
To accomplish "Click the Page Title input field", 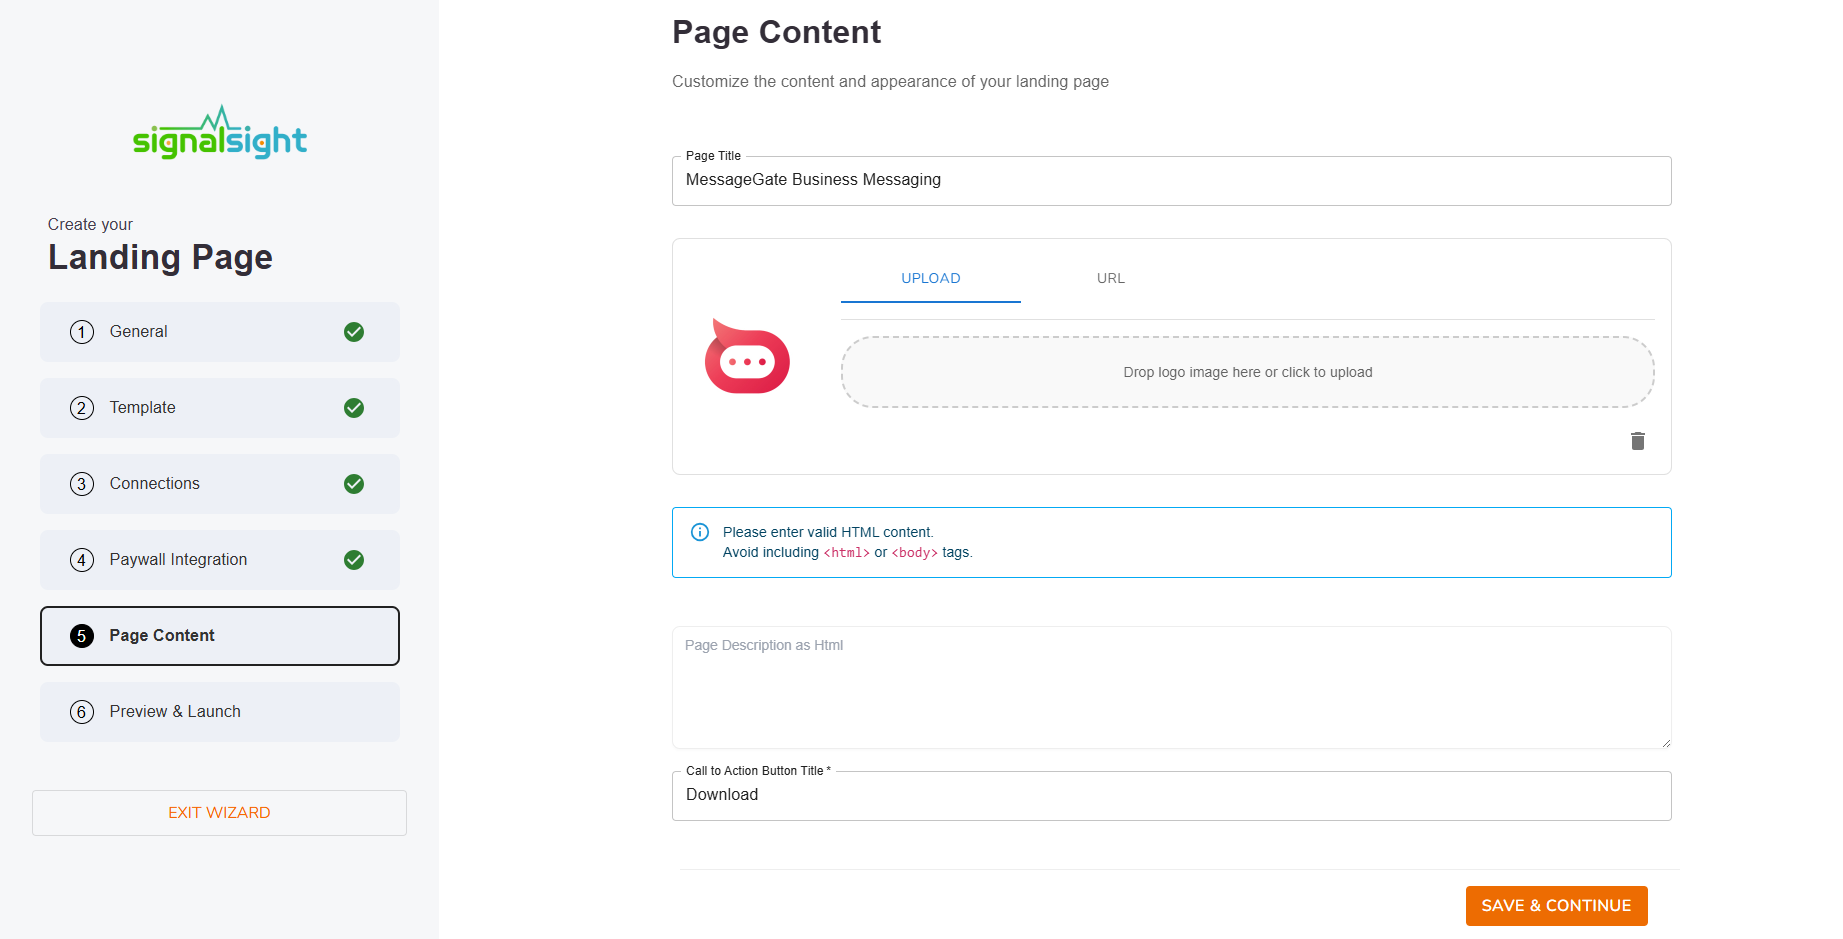I will click(x=1170, y=181).
